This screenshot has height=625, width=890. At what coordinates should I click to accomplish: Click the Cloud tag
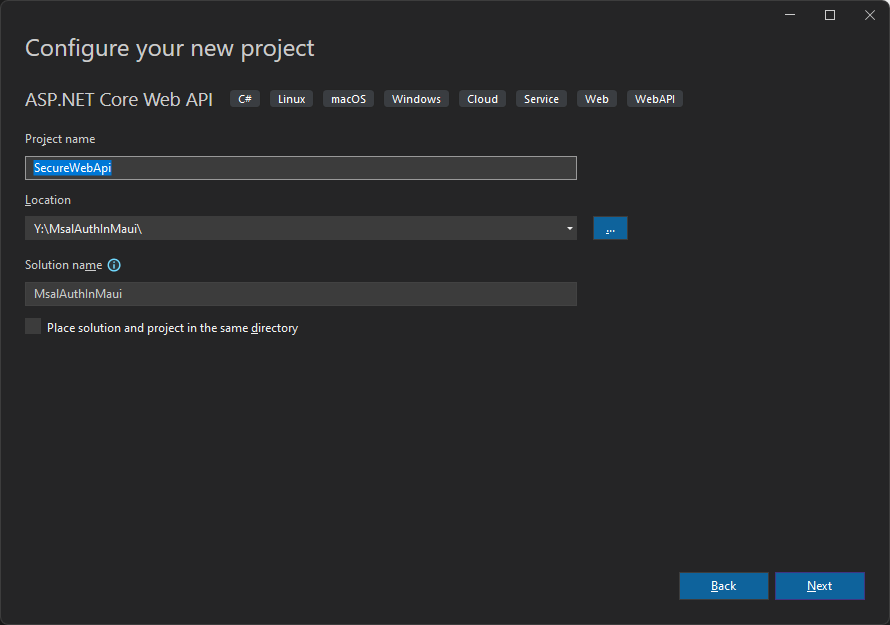coord(482,99)
